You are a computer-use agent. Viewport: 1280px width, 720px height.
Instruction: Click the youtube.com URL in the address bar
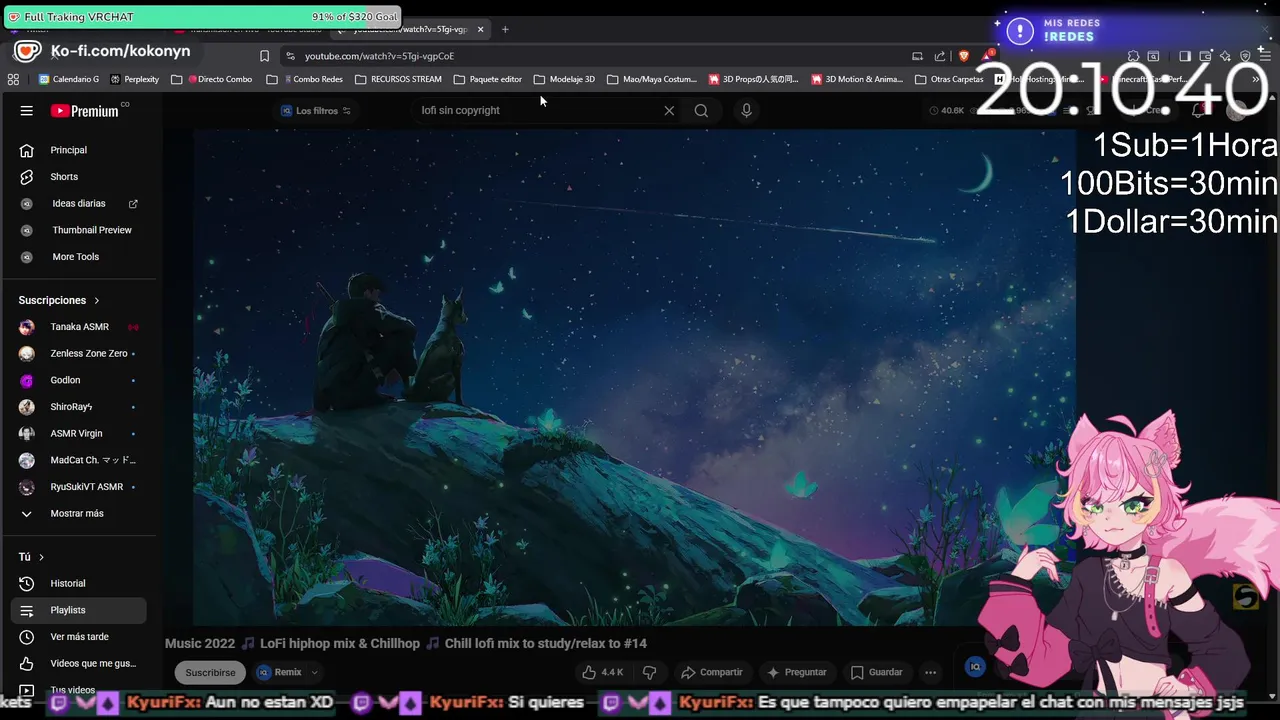click(379, 56)
